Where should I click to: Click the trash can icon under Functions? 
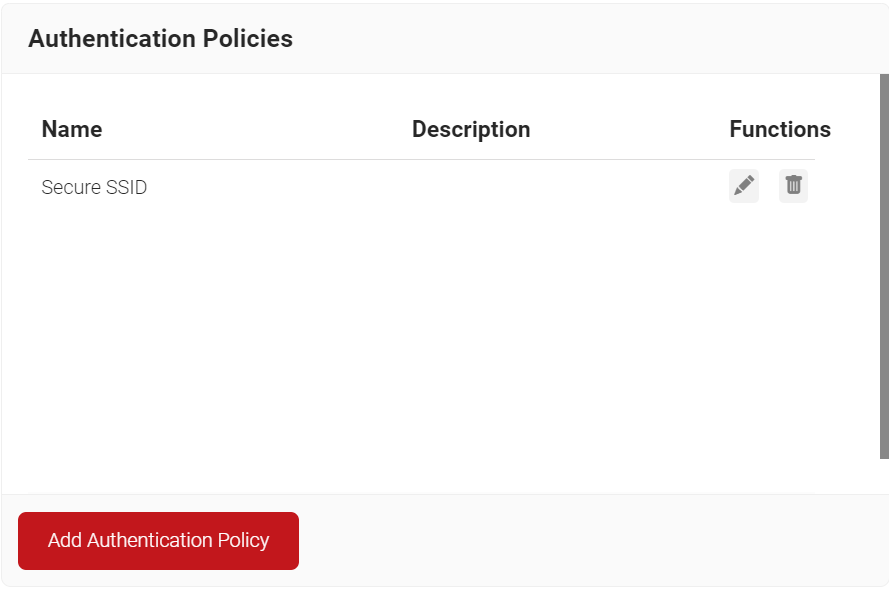click(x=793, y=186)
